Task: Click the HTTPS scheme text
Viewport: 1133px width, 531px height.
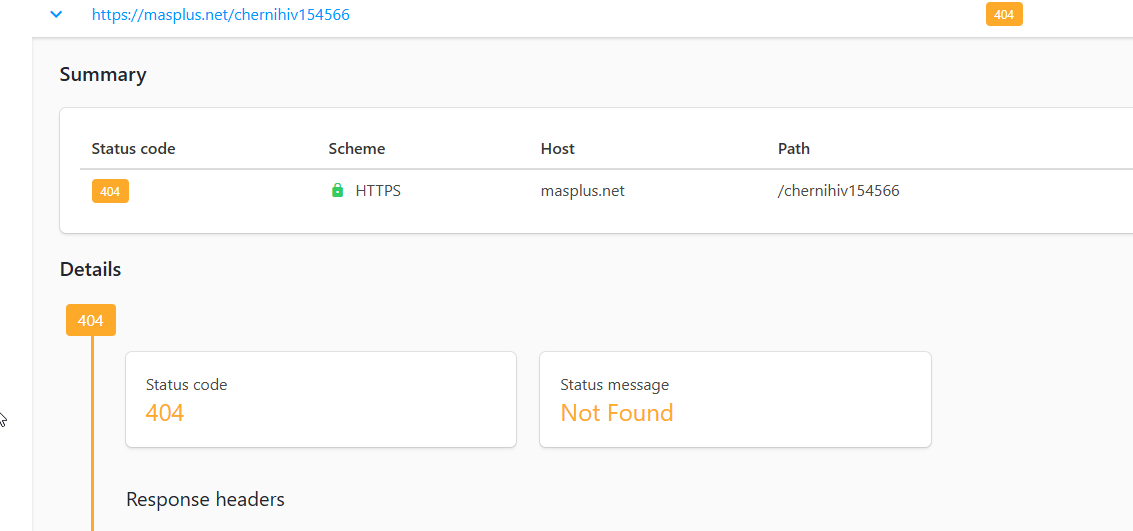Action: coord(378,191)
